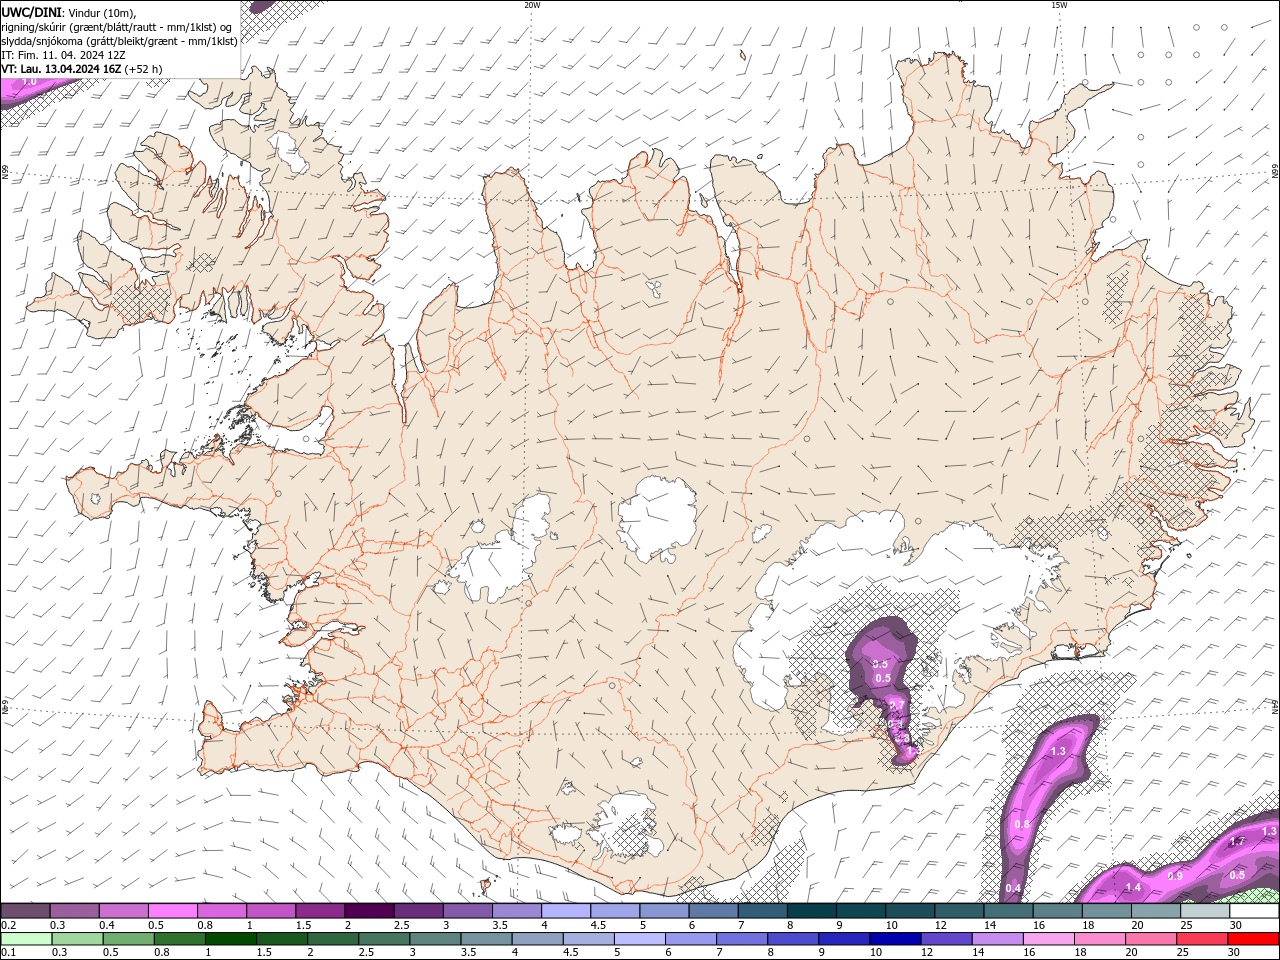Click the VT: Lau. 13.04.2024 16Z (+52 h) text
The width and height of the screenshot is (1280, 960).
82,69
